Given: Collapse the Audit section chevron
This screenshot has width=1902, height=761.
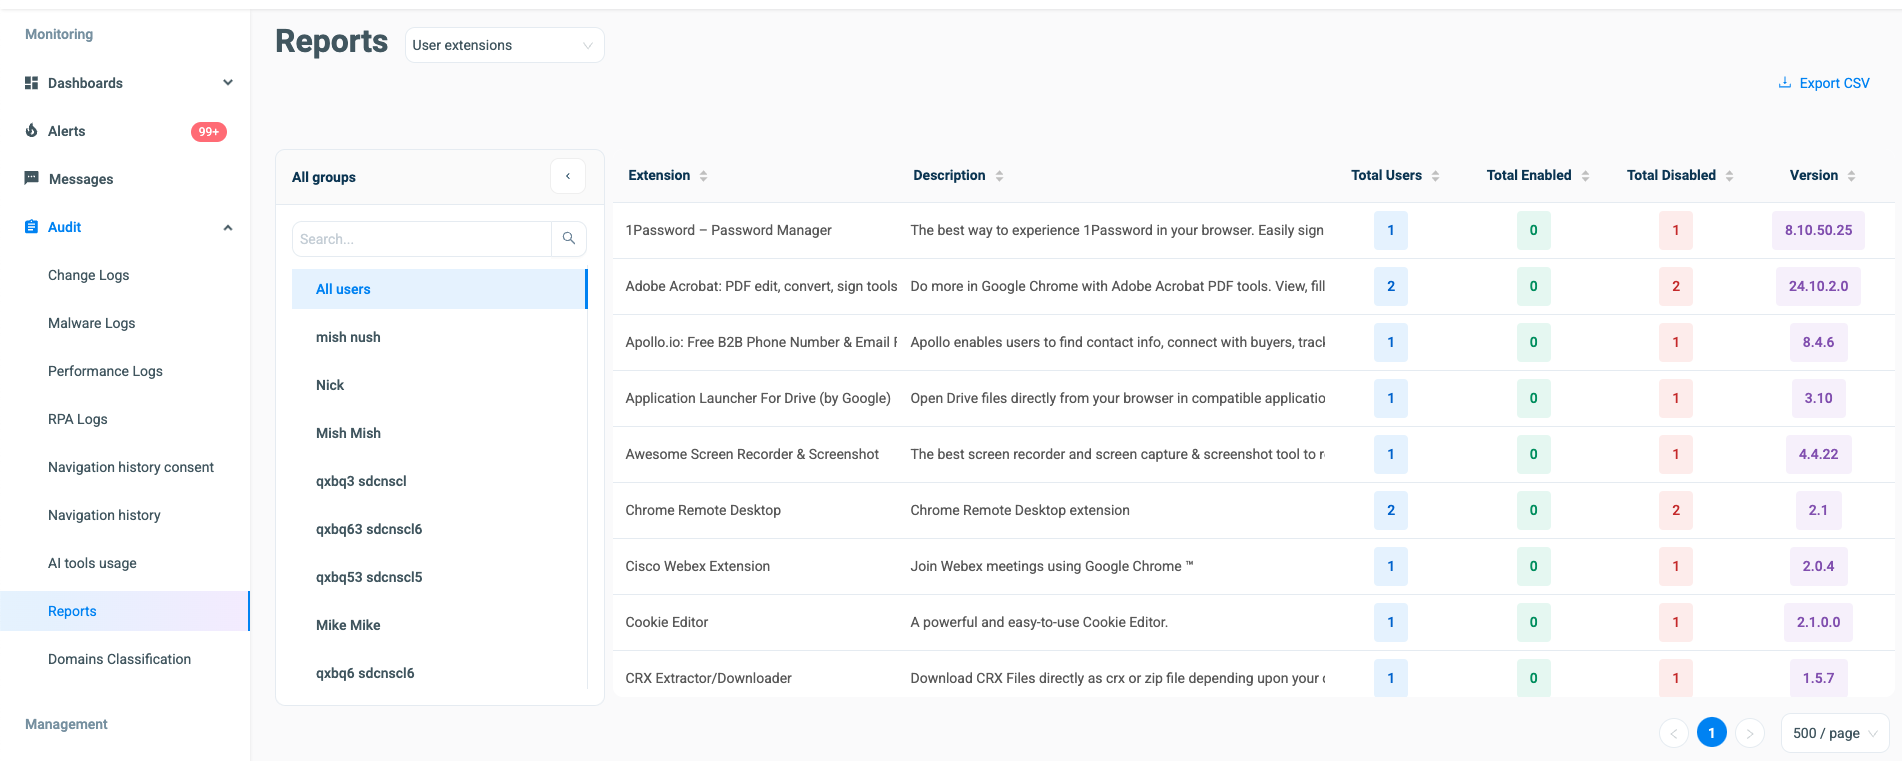Looking at the screenshot, I should coord(228,227).
